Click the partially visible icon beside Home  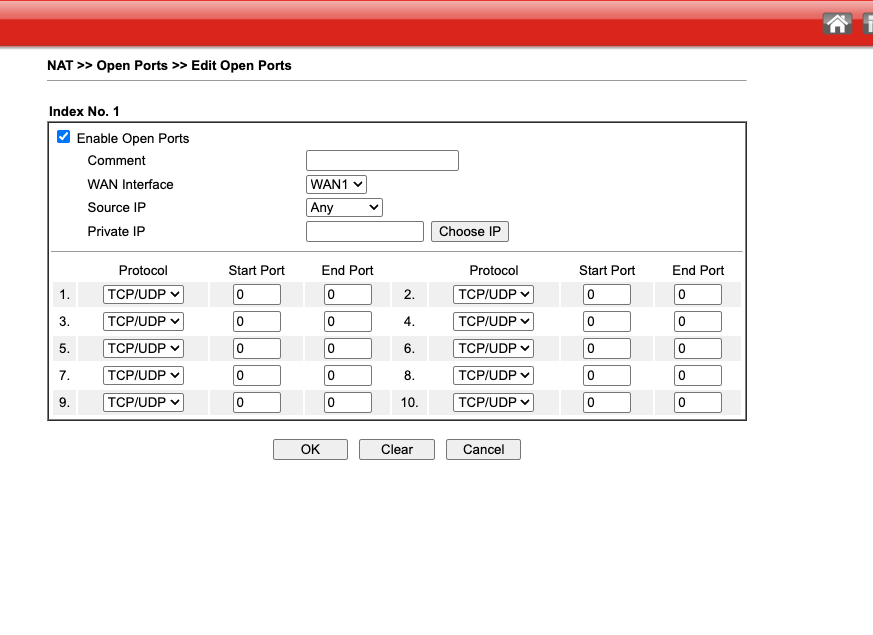coord(866,23)
